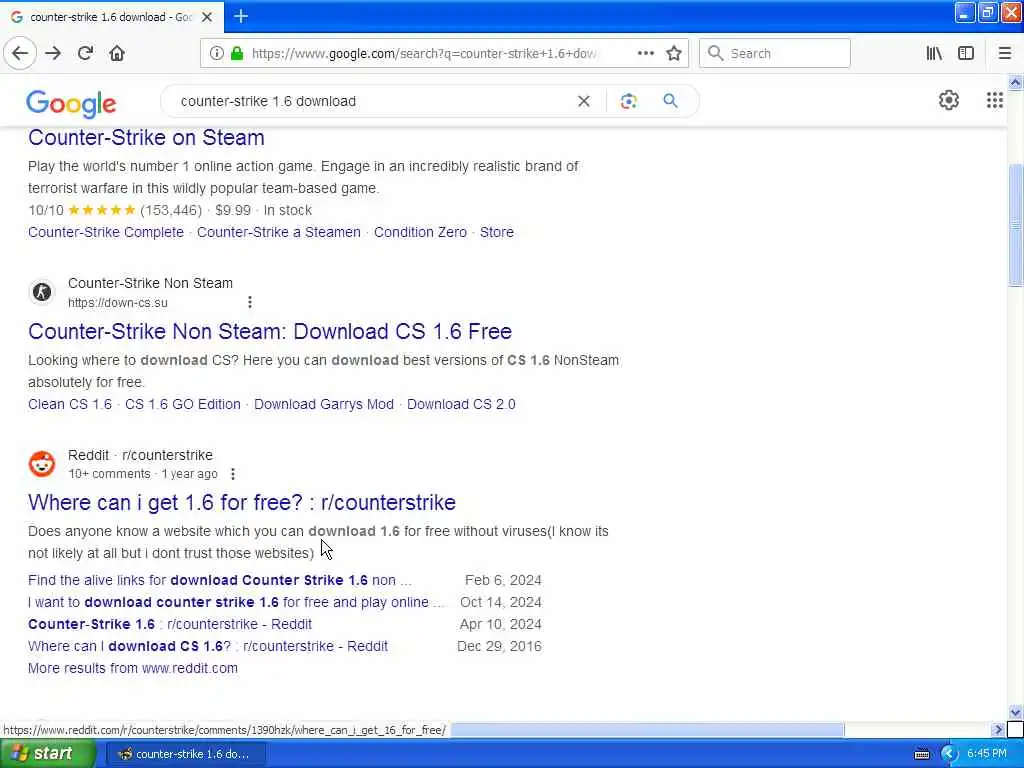The image size is (1024, 768).
Task: Focus the browser address bar
Action: (423, 54)
